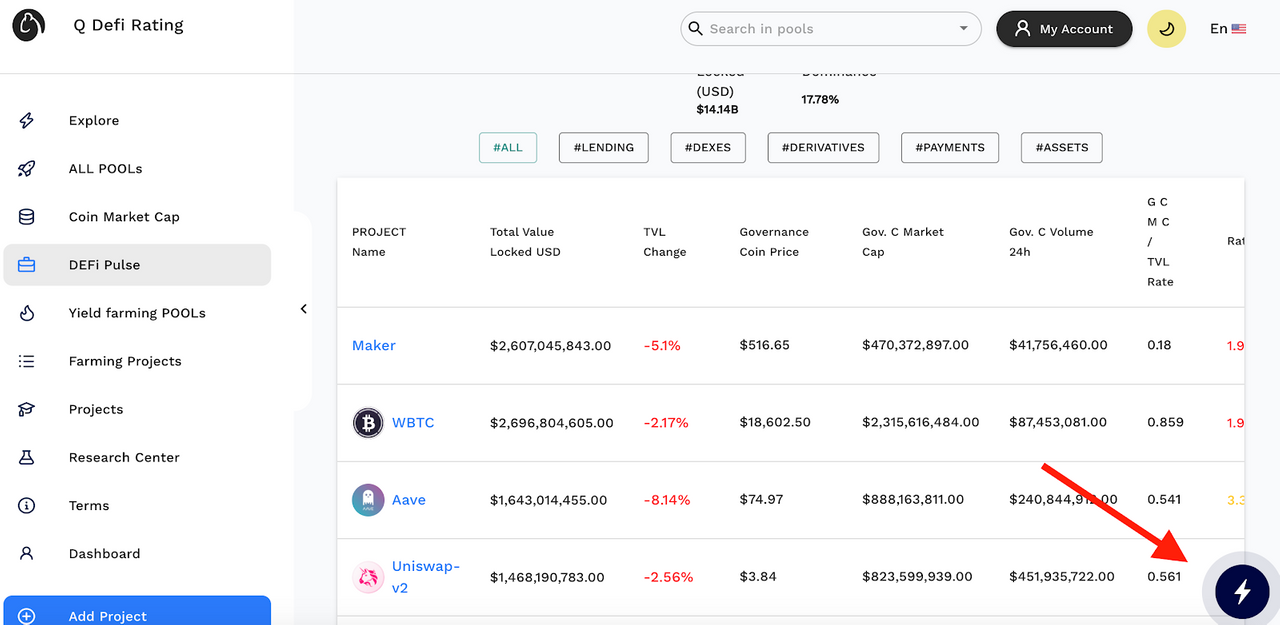The image size is (1280, 625).
Task: Click Maker's -5.1% TVL change
Action: pos(662,345)
